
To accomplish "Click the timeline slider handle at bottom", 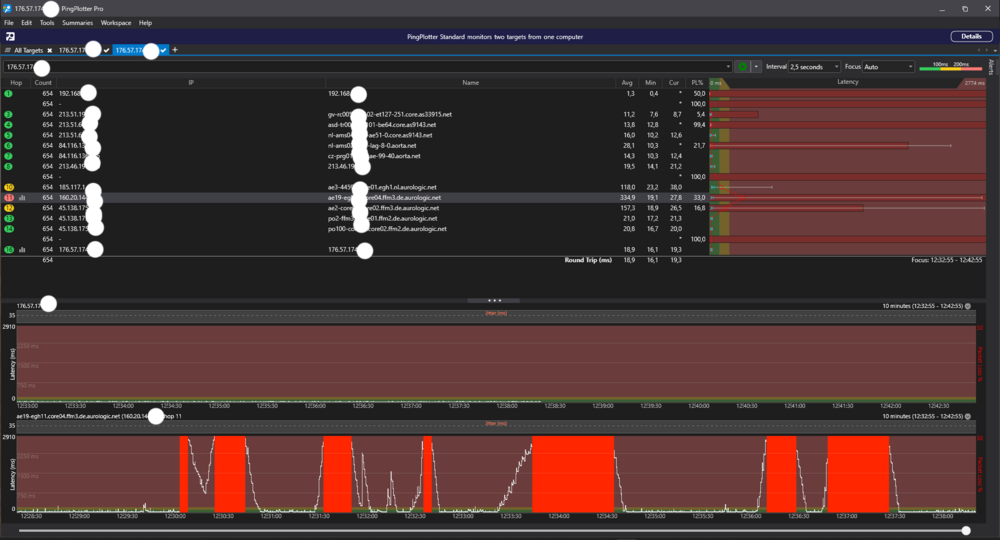I will click(x=966, y=530).
